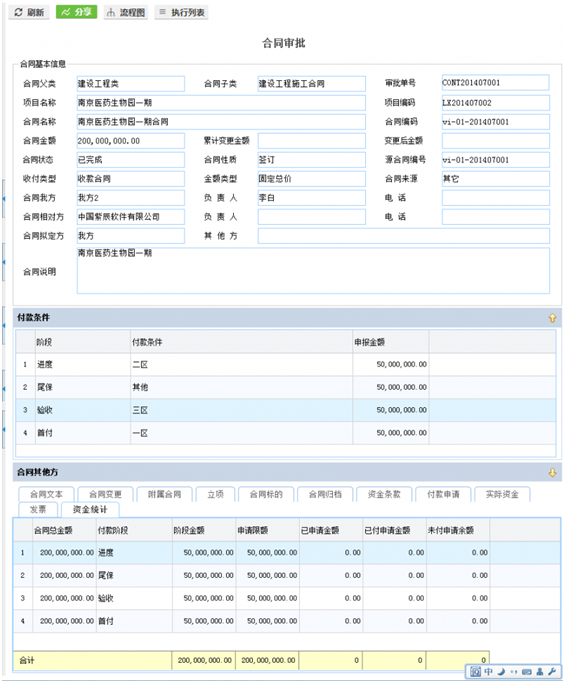Click the 已申请金额 column header

tap(331, 530)
